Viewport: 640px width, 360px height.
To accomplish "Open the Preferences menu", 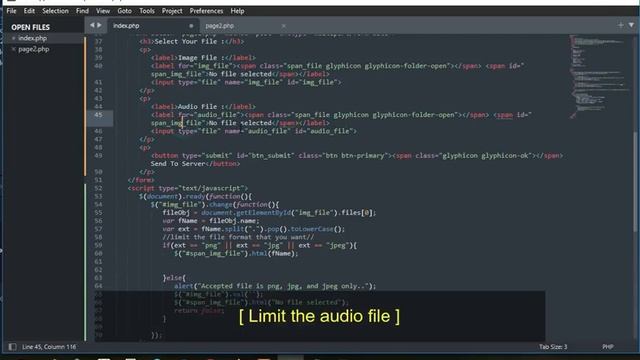I will 206,11.
